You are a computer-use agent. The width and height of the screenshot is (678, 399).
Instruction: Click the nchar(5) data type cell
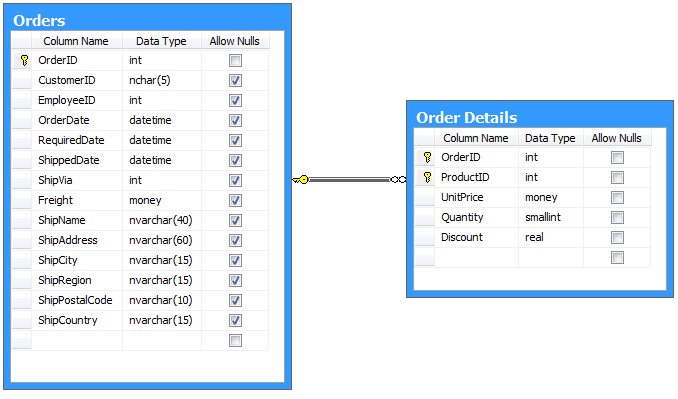coord(162,80)
